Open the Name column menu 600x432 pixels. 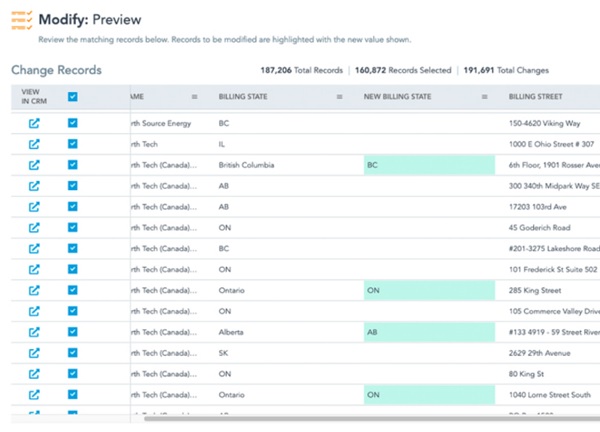coord(194,97)
